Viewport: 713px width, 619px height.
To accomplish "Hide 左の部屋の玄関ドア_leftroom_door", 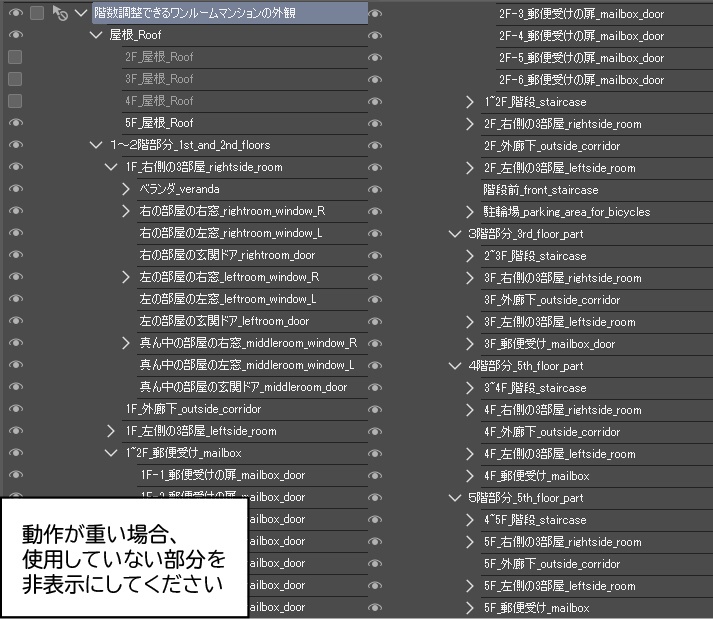I will point(15,321).
